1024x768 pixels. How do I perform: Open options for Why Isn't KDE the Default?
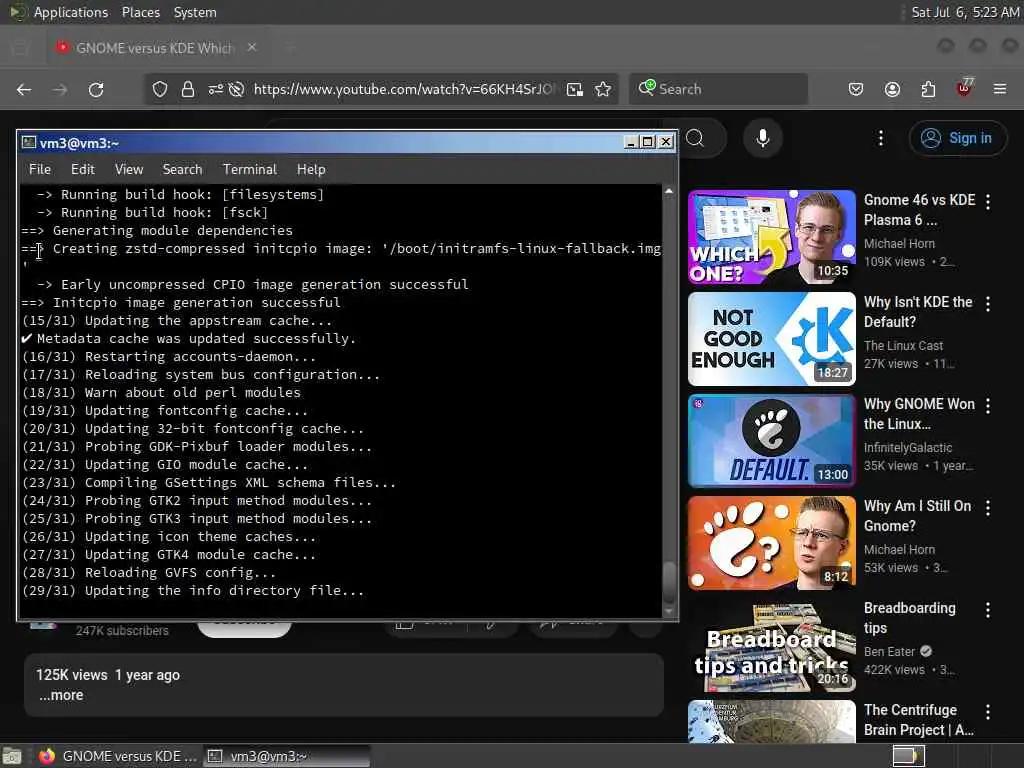[x=988, y=304]
